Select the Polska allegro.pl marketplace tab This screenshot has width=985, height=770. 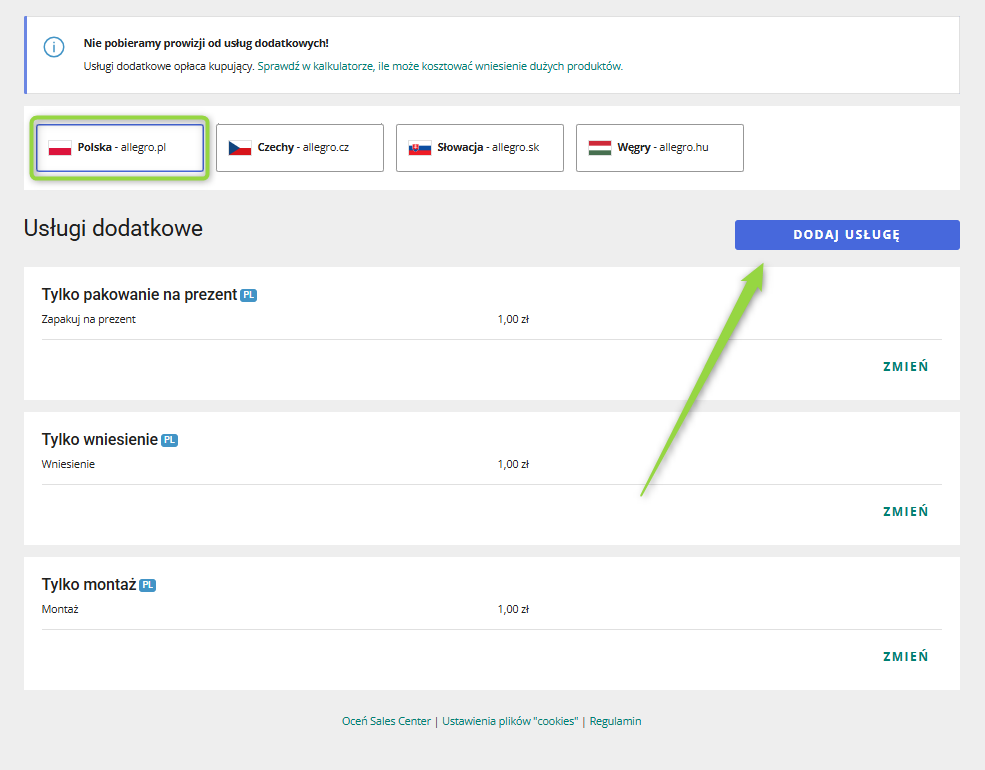pyautogui.click(x=120, y=148)
